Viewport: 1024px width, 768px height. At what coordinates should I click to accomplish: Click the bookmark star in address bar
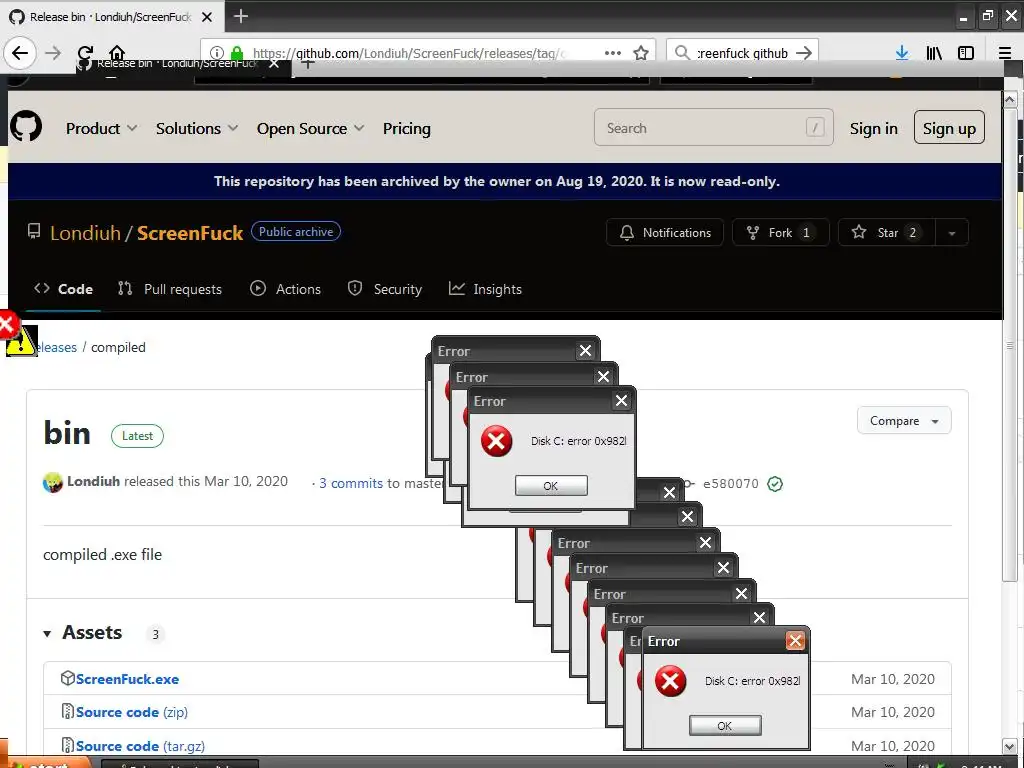click(x=641, y=53)
